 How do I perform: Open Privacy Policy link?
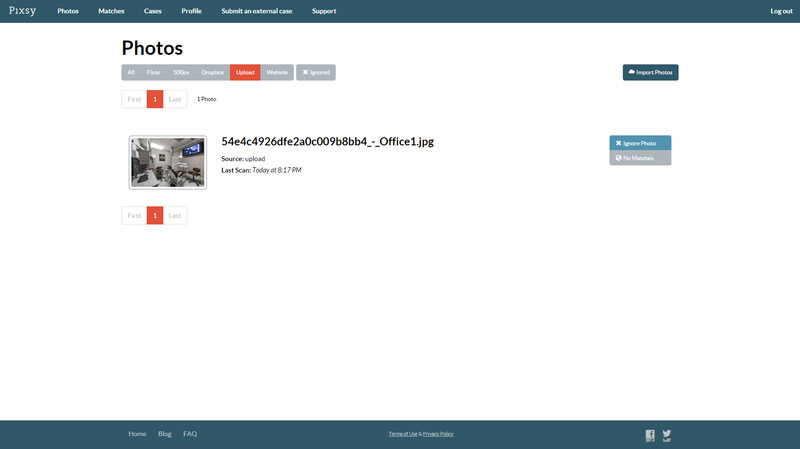coord(438,434)
